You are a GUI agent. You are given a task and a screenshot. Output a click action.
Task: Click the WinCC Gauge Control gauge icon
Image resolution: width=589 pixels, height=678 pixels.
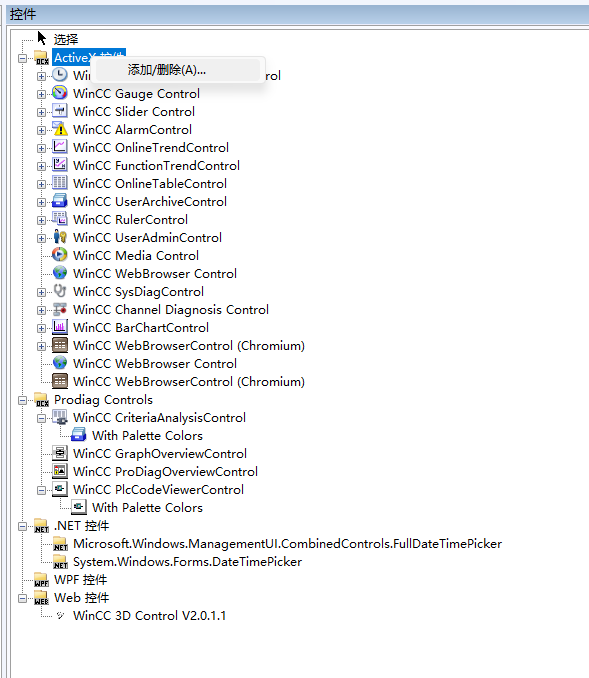coord(60,93)
